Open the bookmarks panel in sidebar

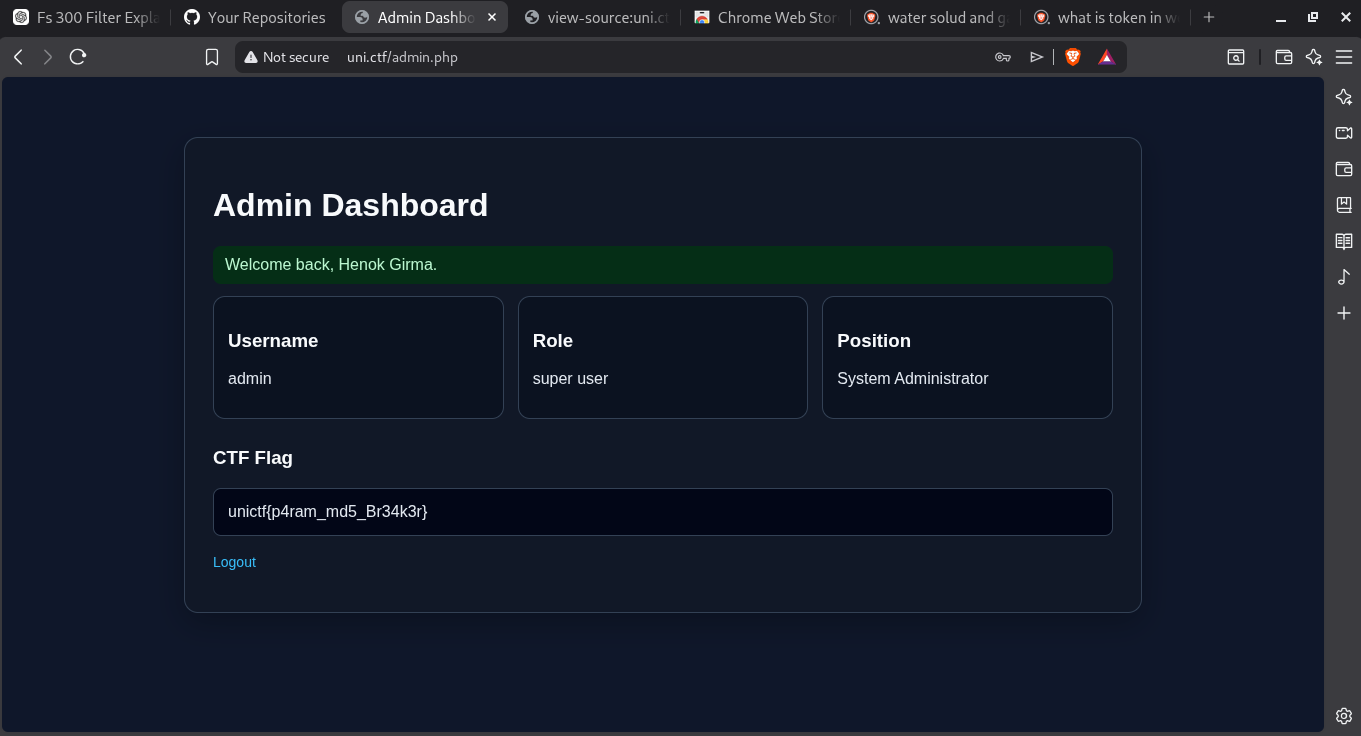1344,205
